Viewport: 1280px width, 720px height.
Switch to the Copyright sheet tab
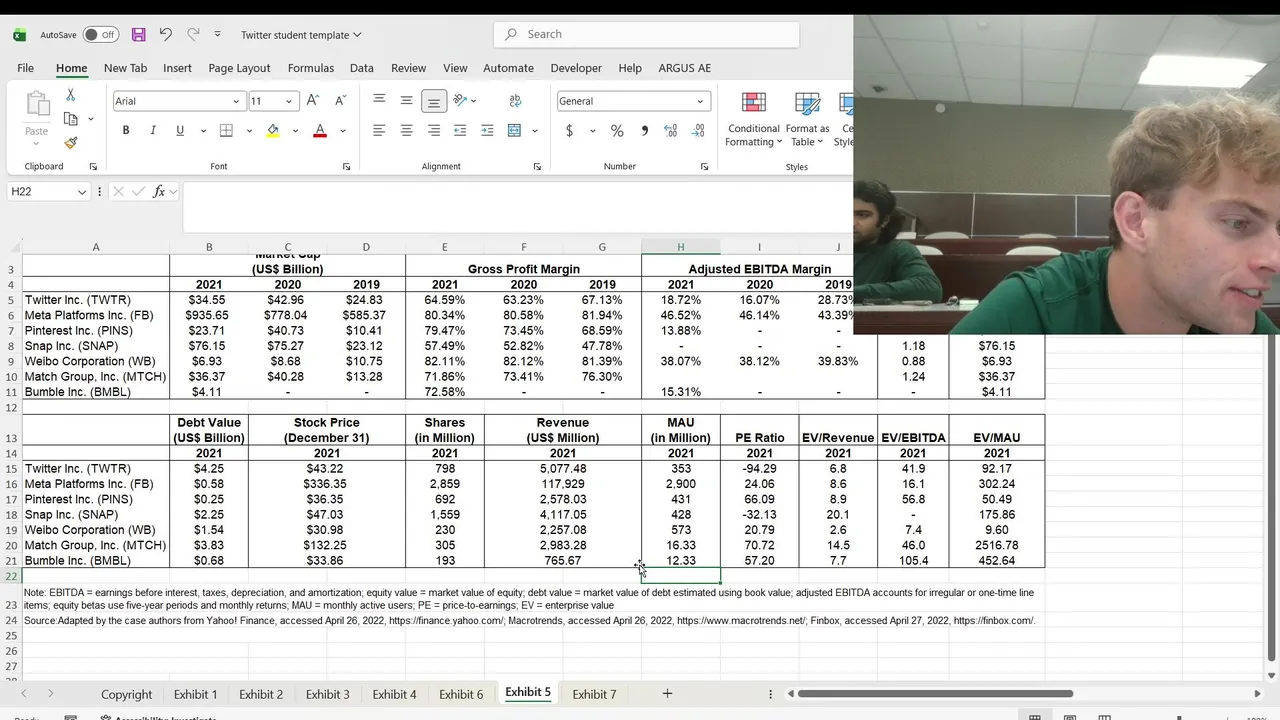(x=126, y=694)
